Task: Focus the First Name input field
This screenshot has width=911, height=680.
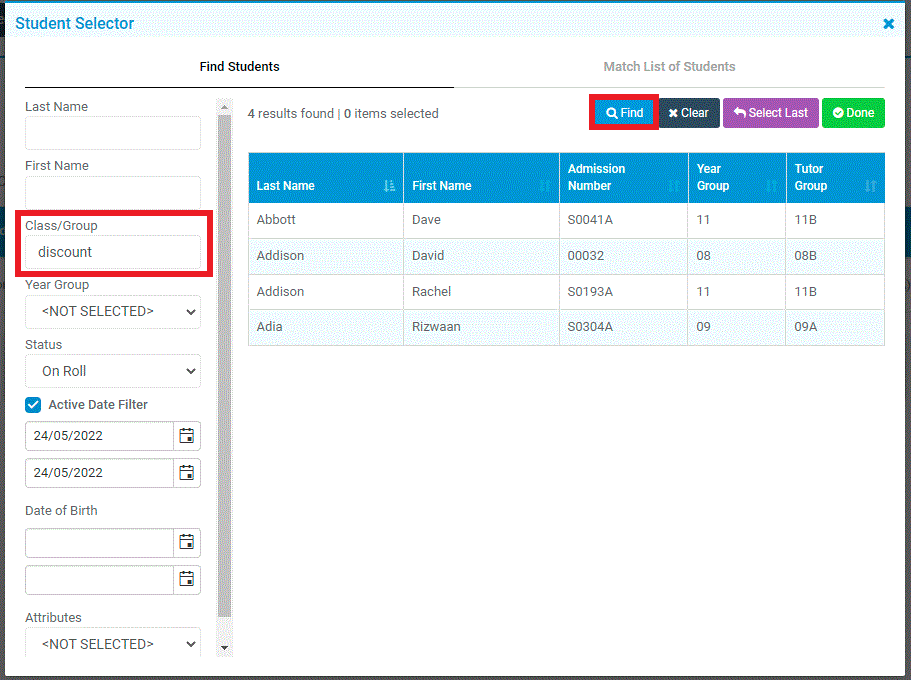Action: point(113,192)
